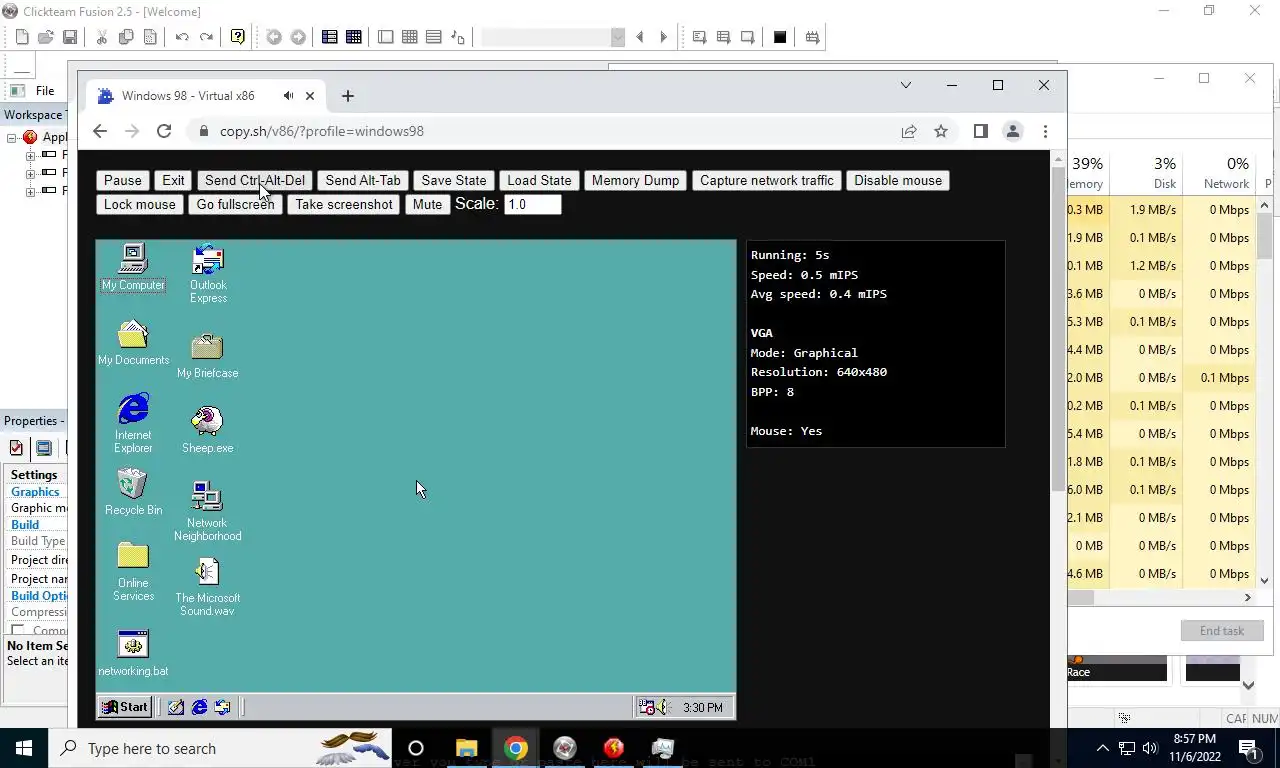Select Network Neighborhood desktop icon
The image size is (1280, 768).
tap(207, 511)
